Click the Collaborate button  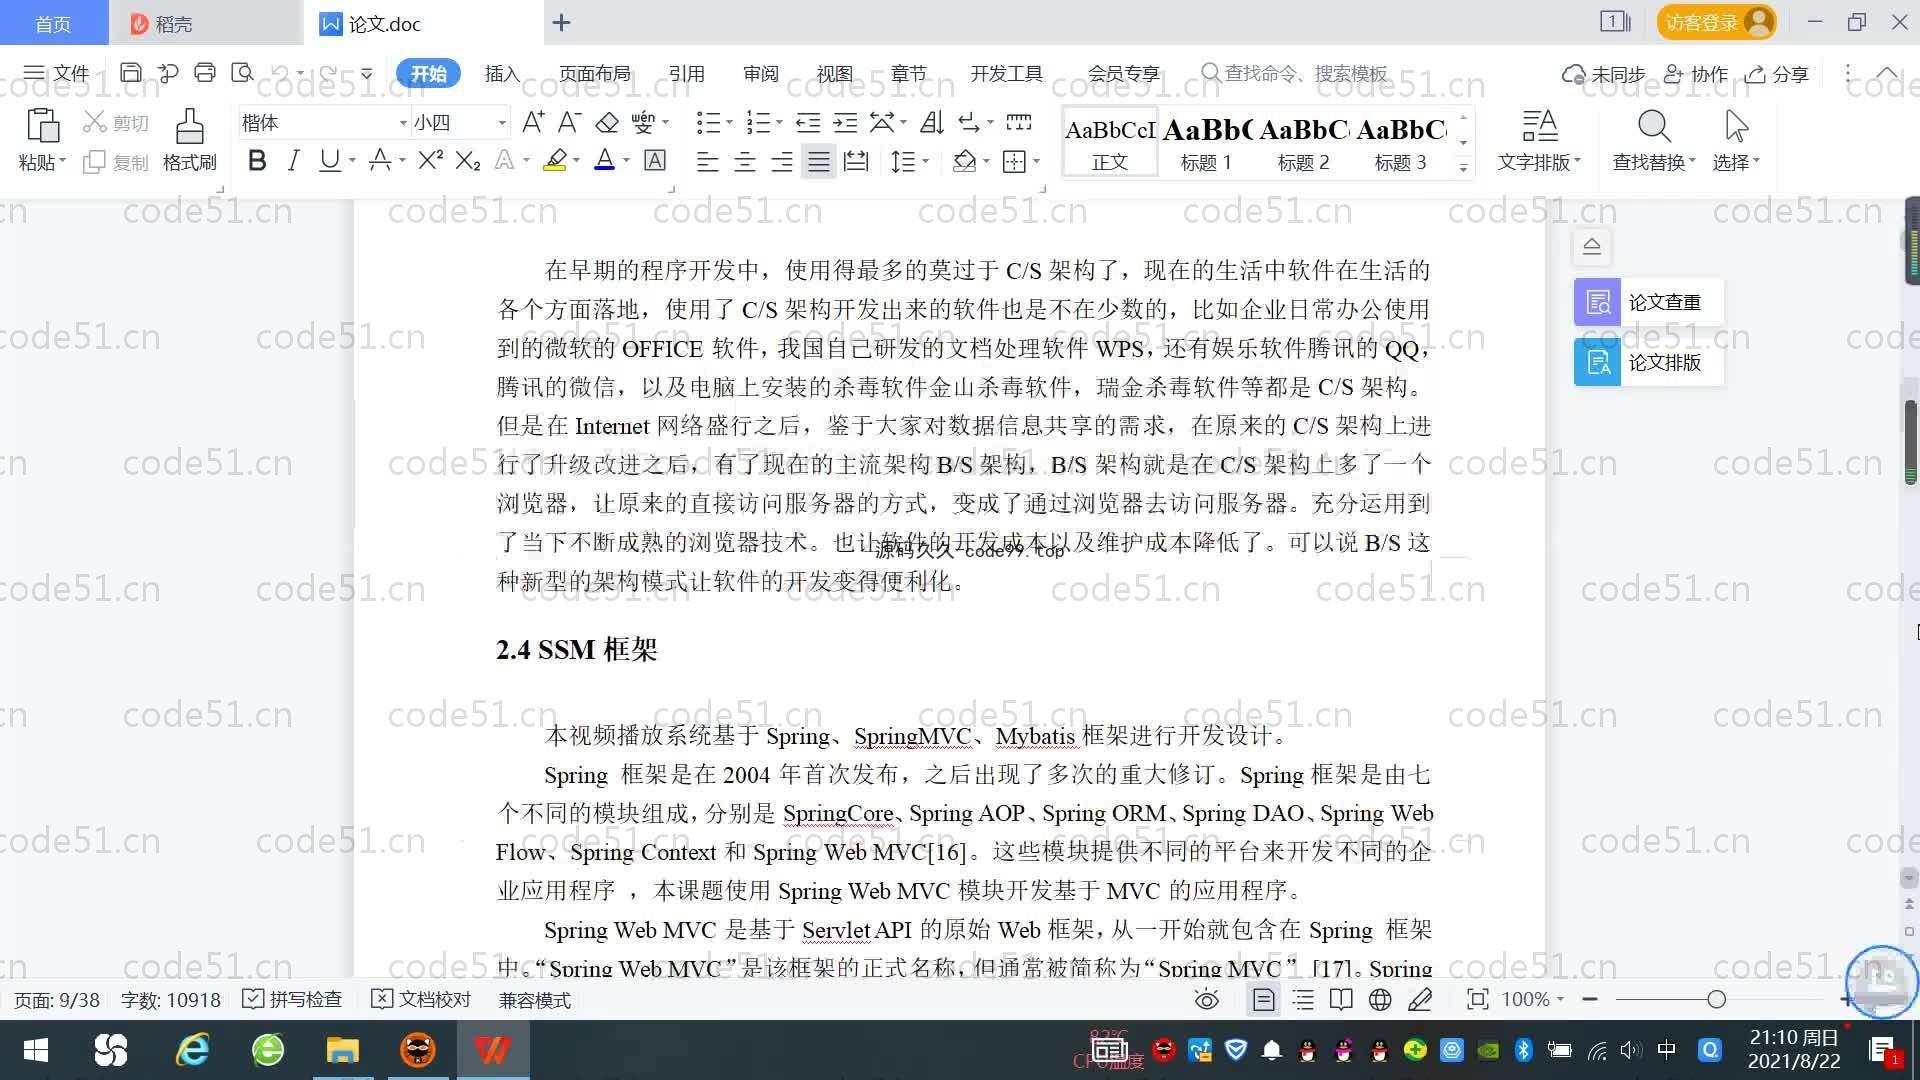coord(1696,74)
